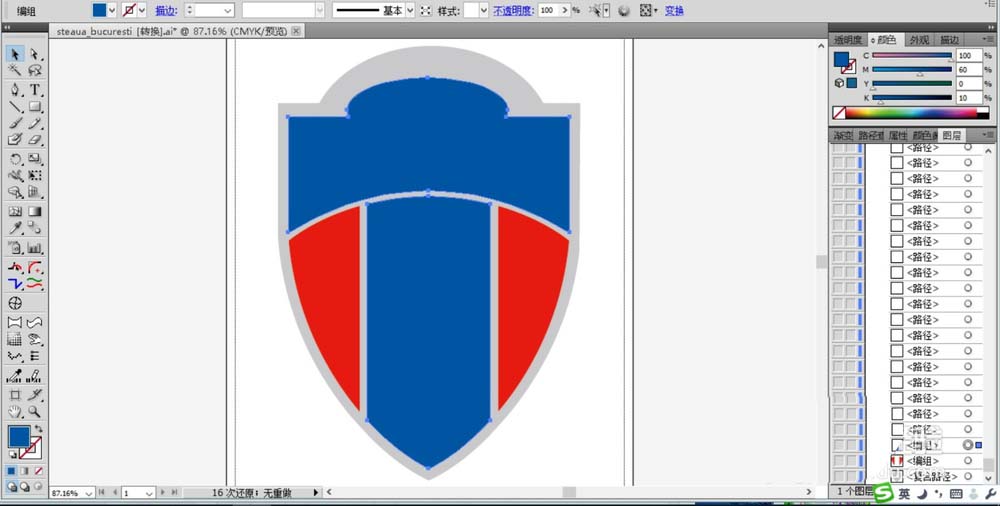Open status bar info arrow after 无重做
Viewport: 1000px width, 506px height.
(x=316, y=493)
